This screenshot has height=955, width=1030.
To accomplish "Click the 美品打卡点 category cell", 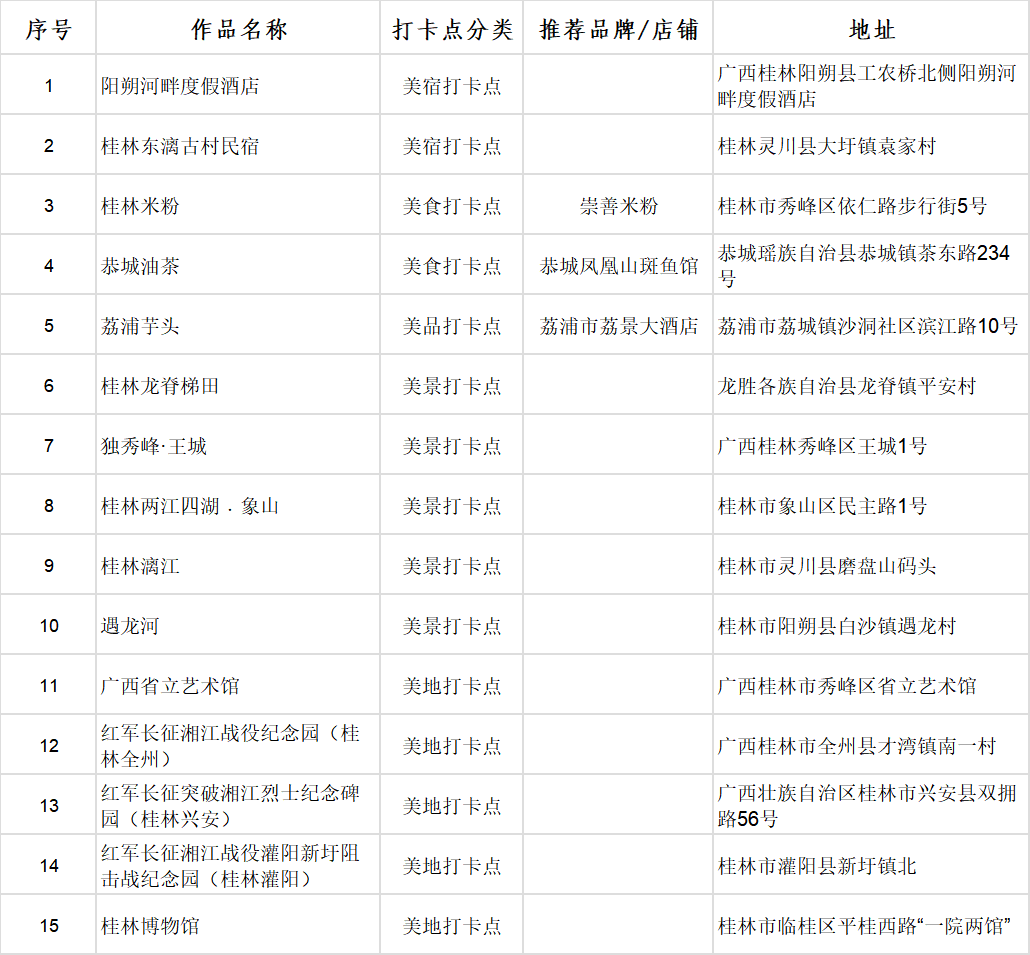I will pos(452,326).
